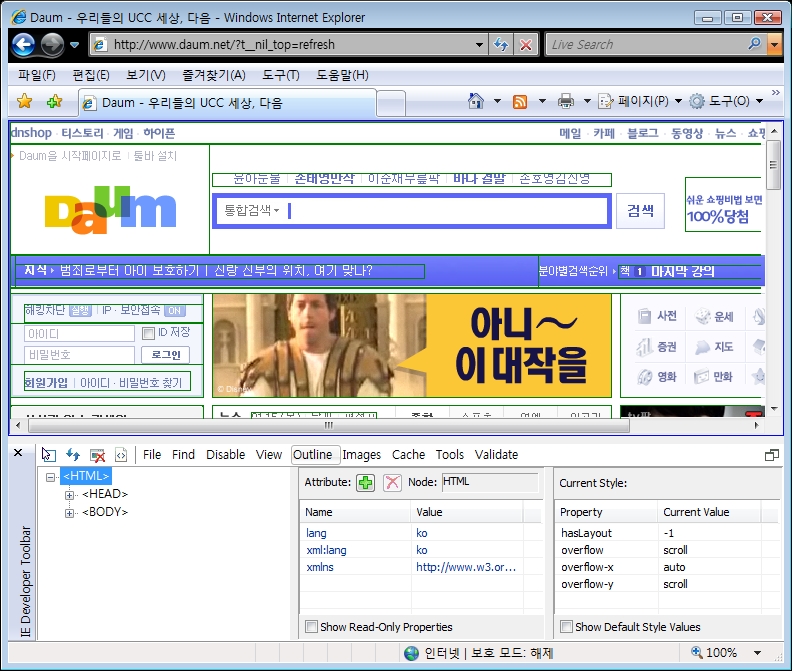Screen dimensions: 793x672
Task: Expand the <BODY> tree node
Action: pos(69,513)
